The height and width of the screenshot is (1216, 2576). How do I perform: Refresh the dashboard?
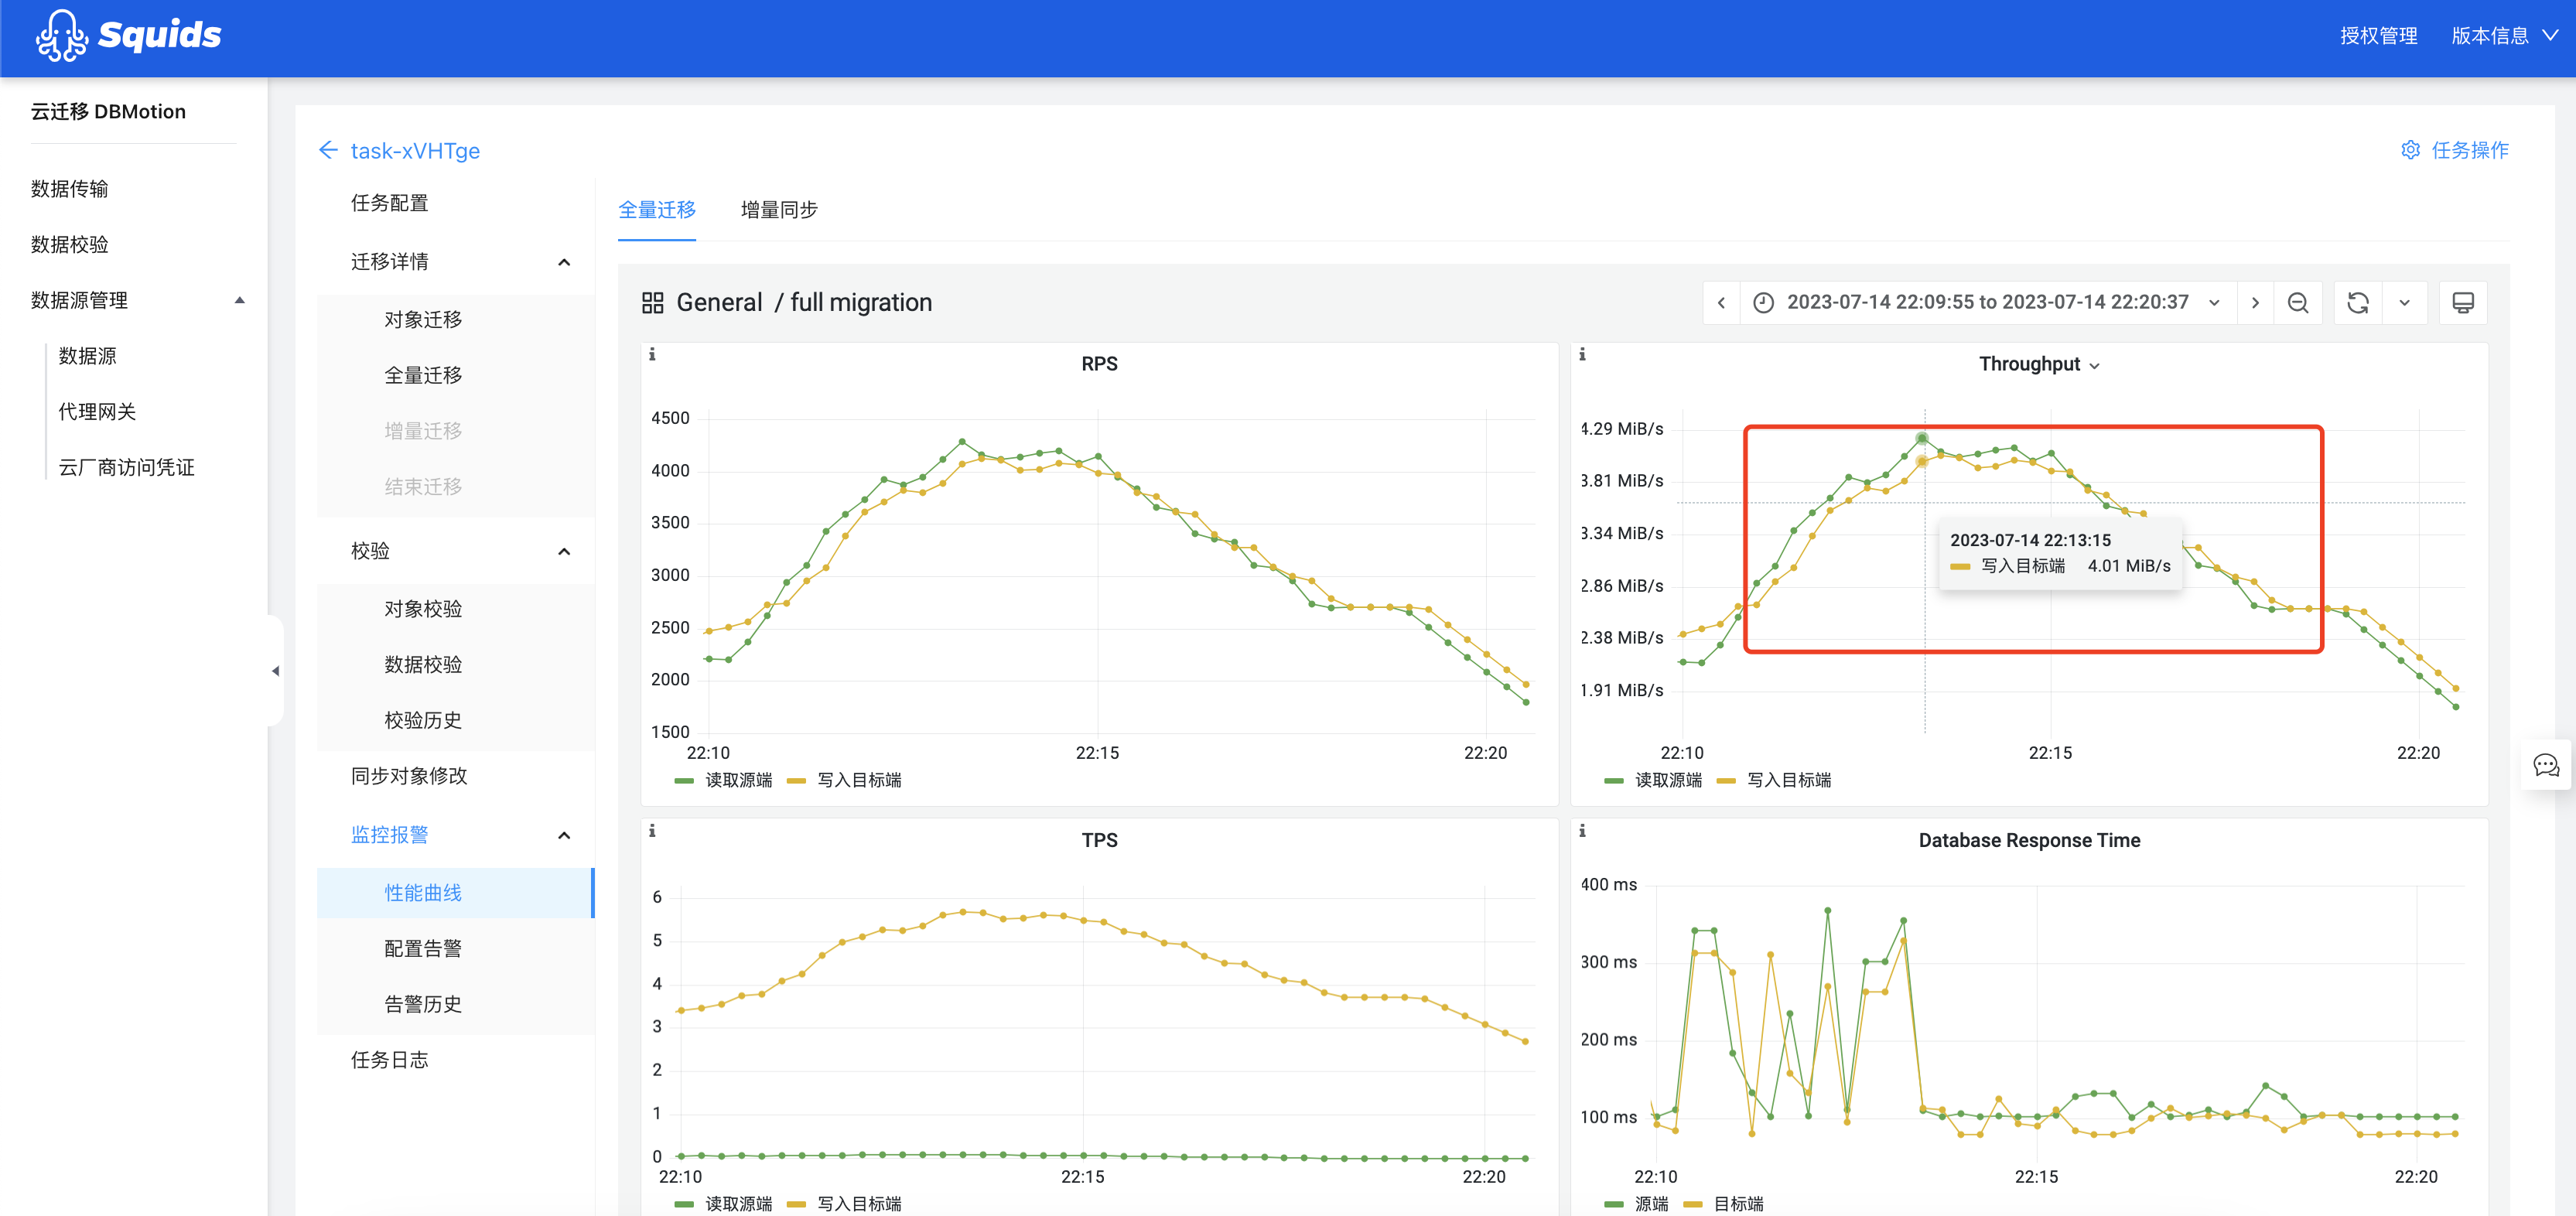tap(2358, 303)
